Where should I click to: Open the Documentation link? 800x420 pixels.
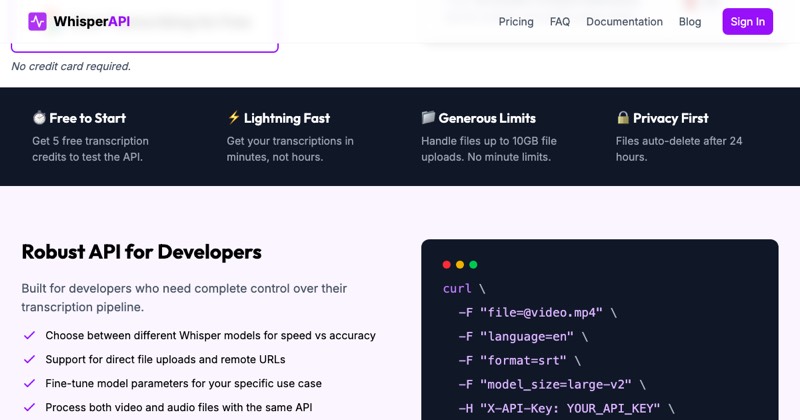(x=624, y=21)
